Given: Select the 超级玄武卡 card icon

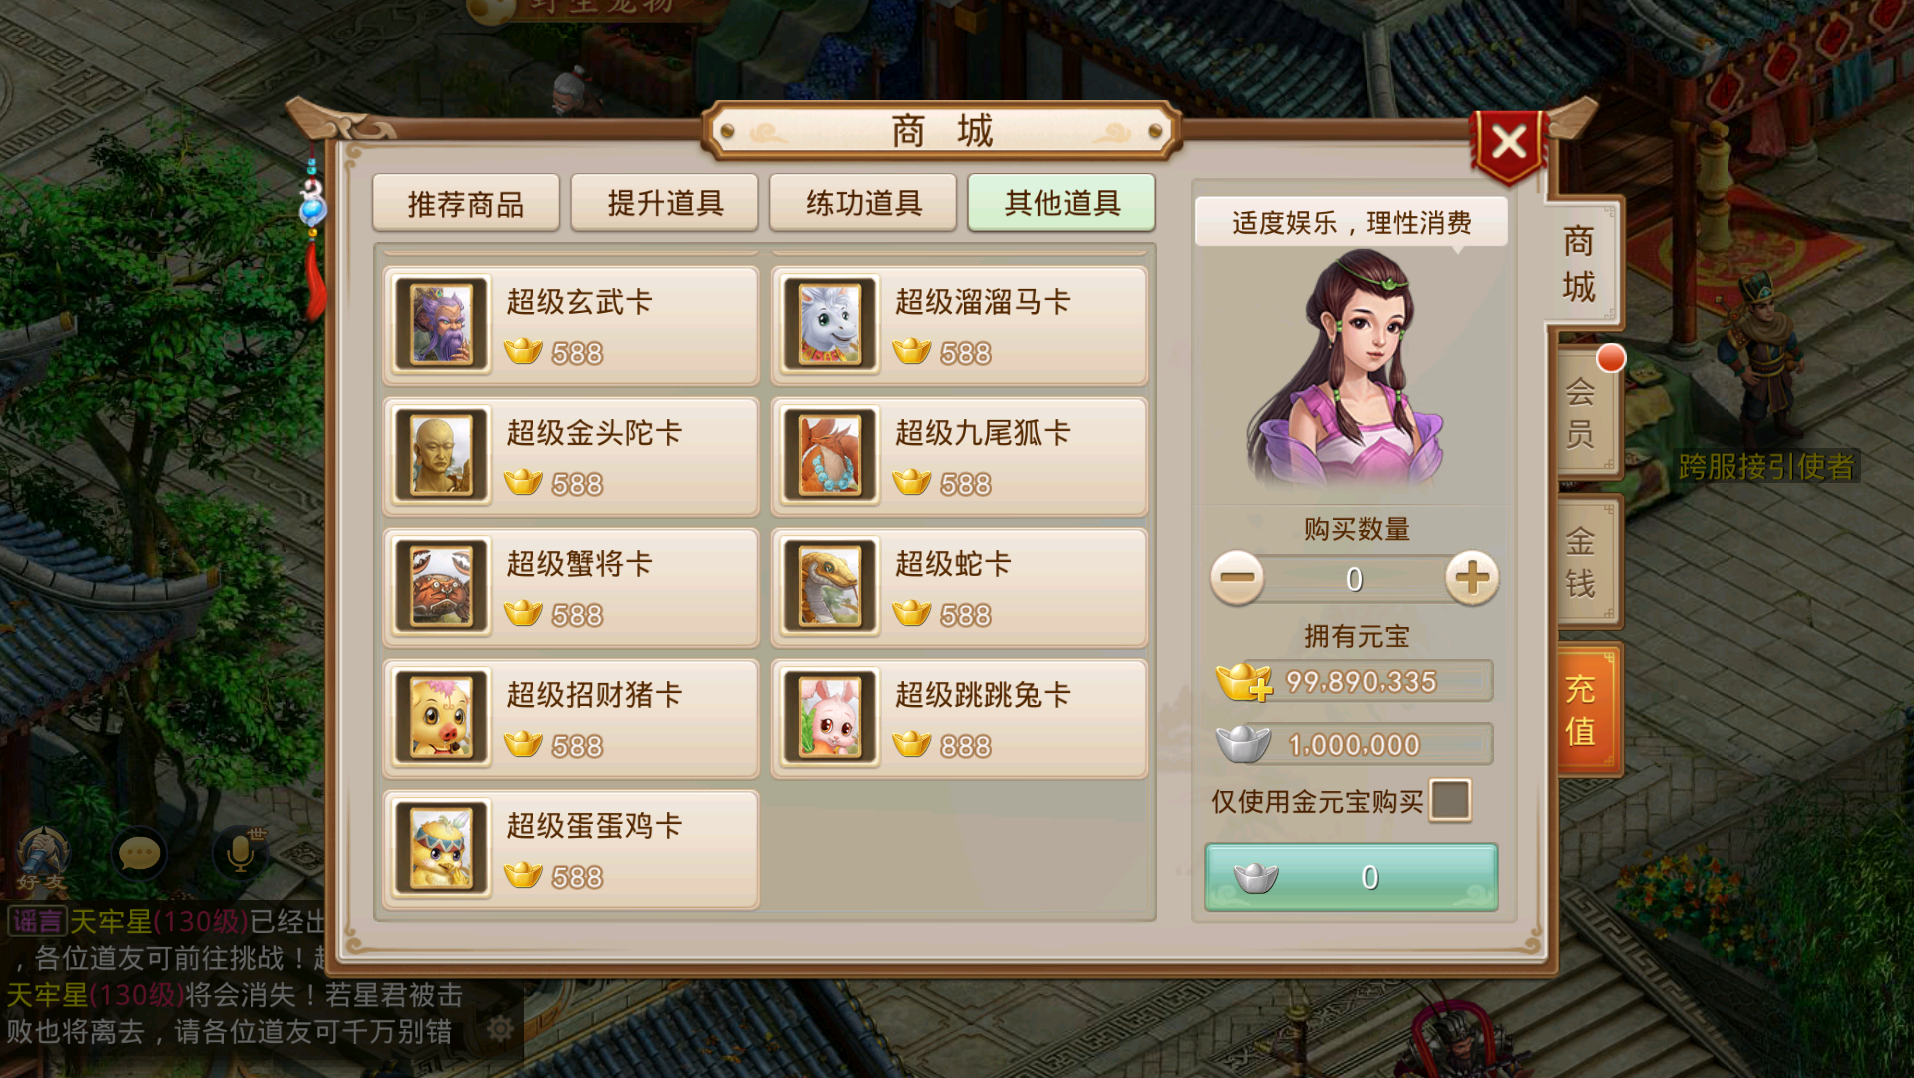Looking at the screenshot, I should tap(441, 325).
